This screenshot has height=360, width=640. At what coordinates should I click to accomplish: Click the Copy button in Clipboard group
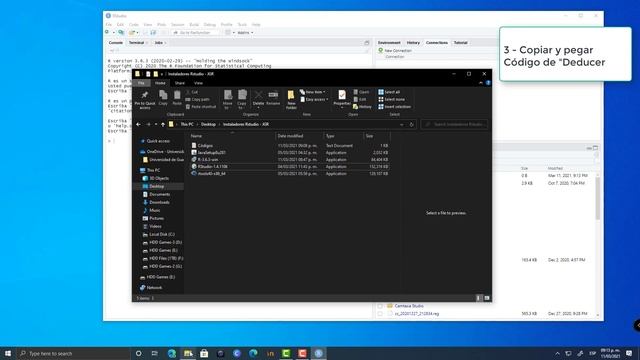click(x=163, y=98)
